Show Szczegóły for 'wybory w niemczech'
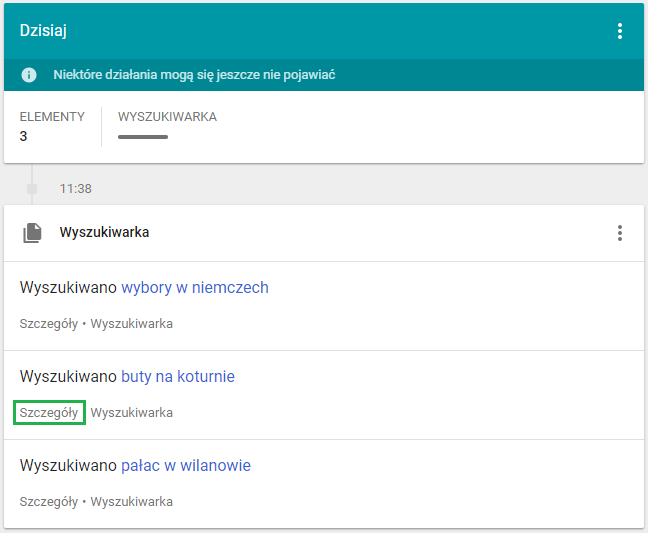The width and height of the screenshot is (648, 533). click(x=48, y=324)
